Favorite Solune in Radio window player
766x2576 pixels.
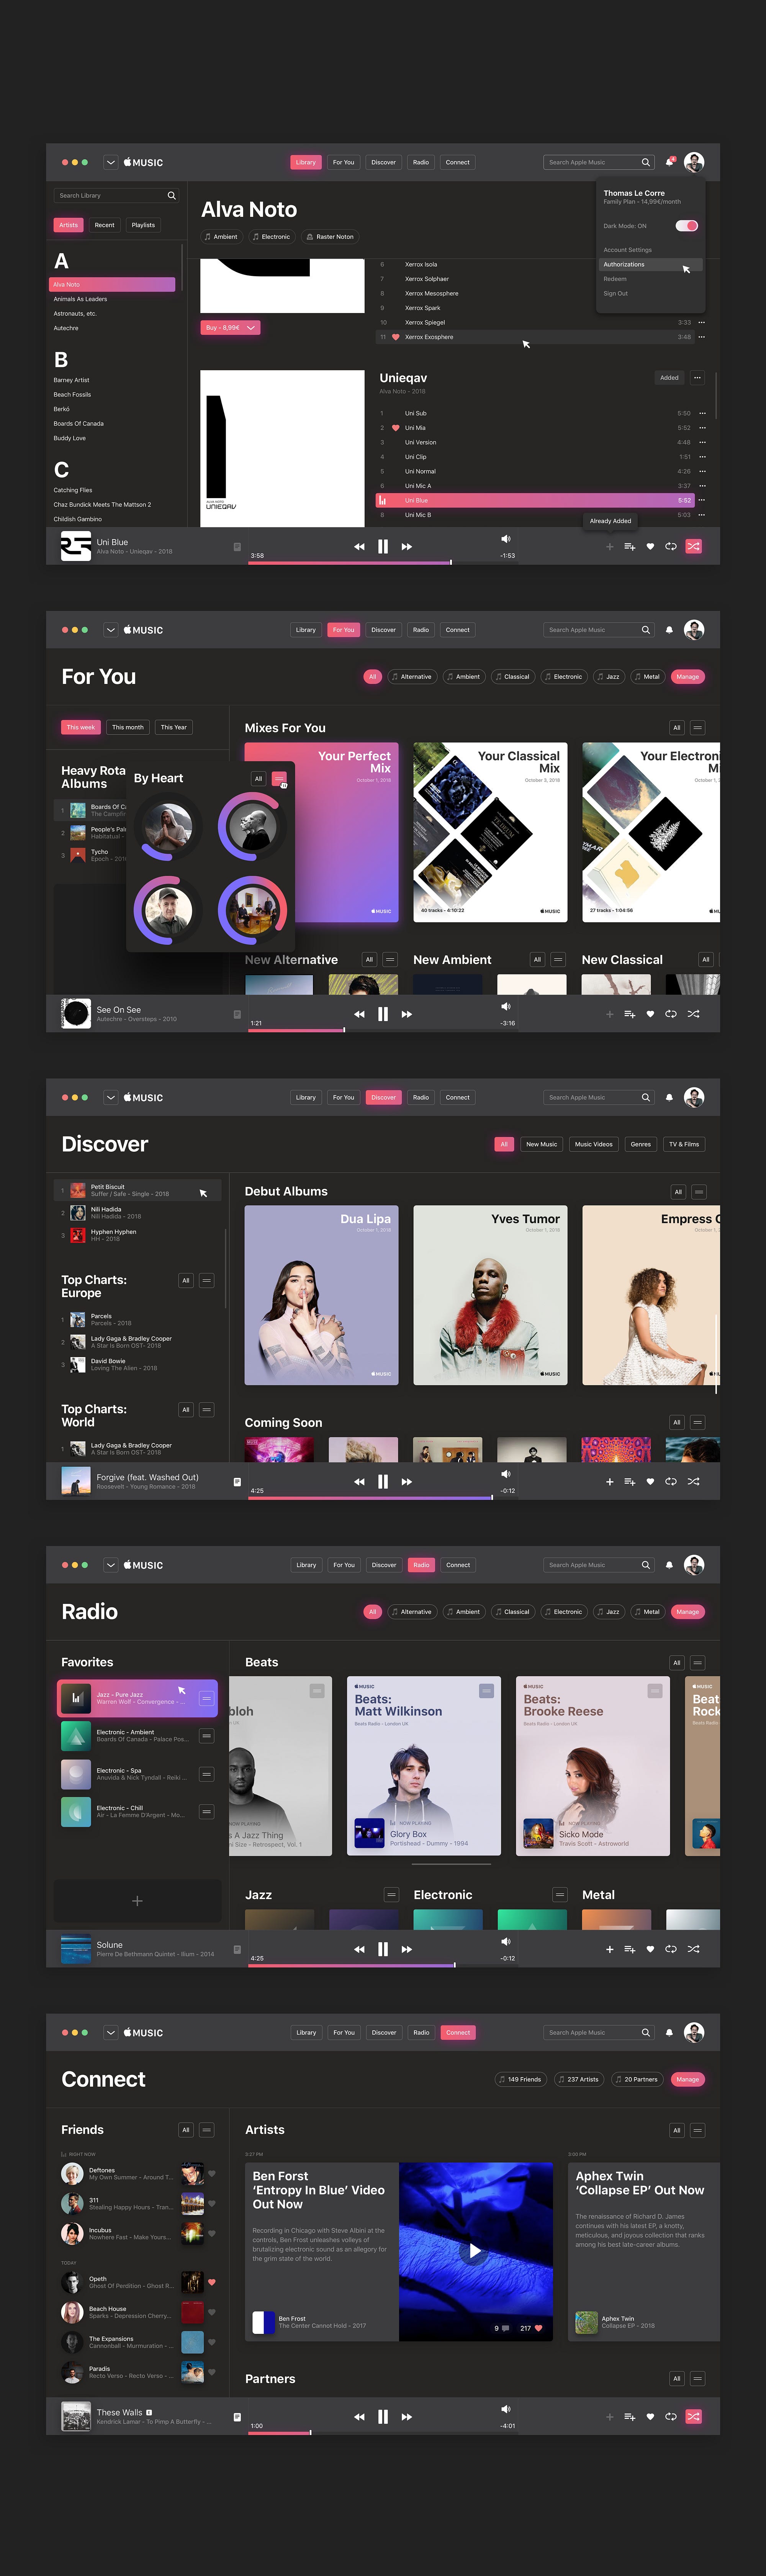click(650, 1949)
